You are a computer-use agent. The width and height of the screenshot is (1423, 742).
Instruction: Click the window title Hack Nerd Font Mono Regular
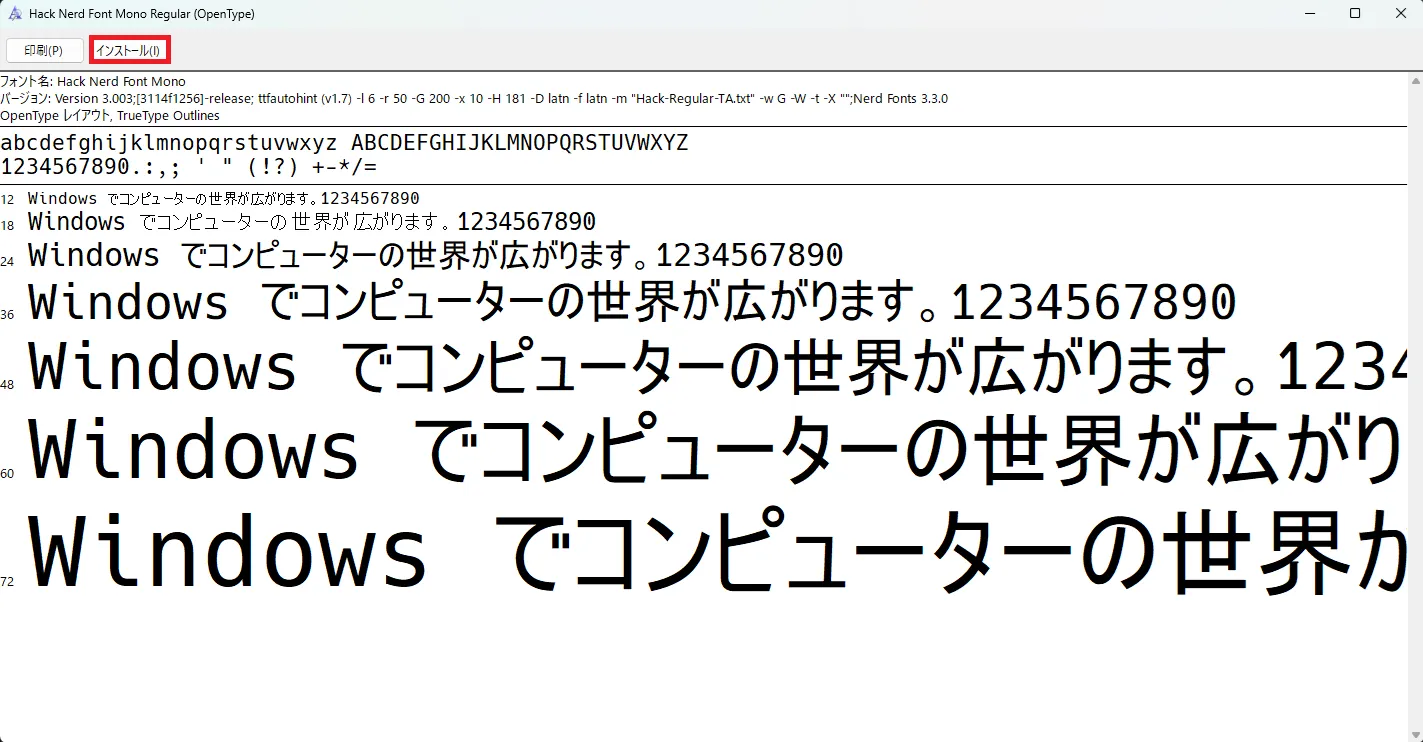[142, 14]
